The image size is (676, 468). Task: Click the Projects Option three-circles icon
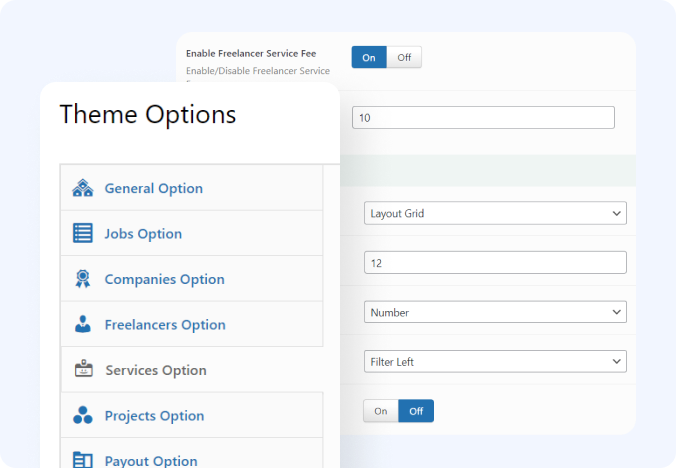(x=83, y=415)
